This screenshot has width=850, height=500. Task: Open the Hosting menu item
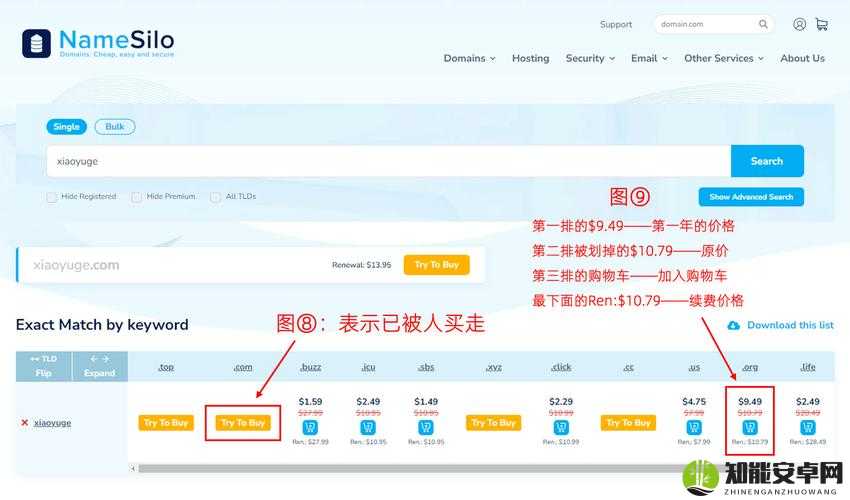pos(530,59)
